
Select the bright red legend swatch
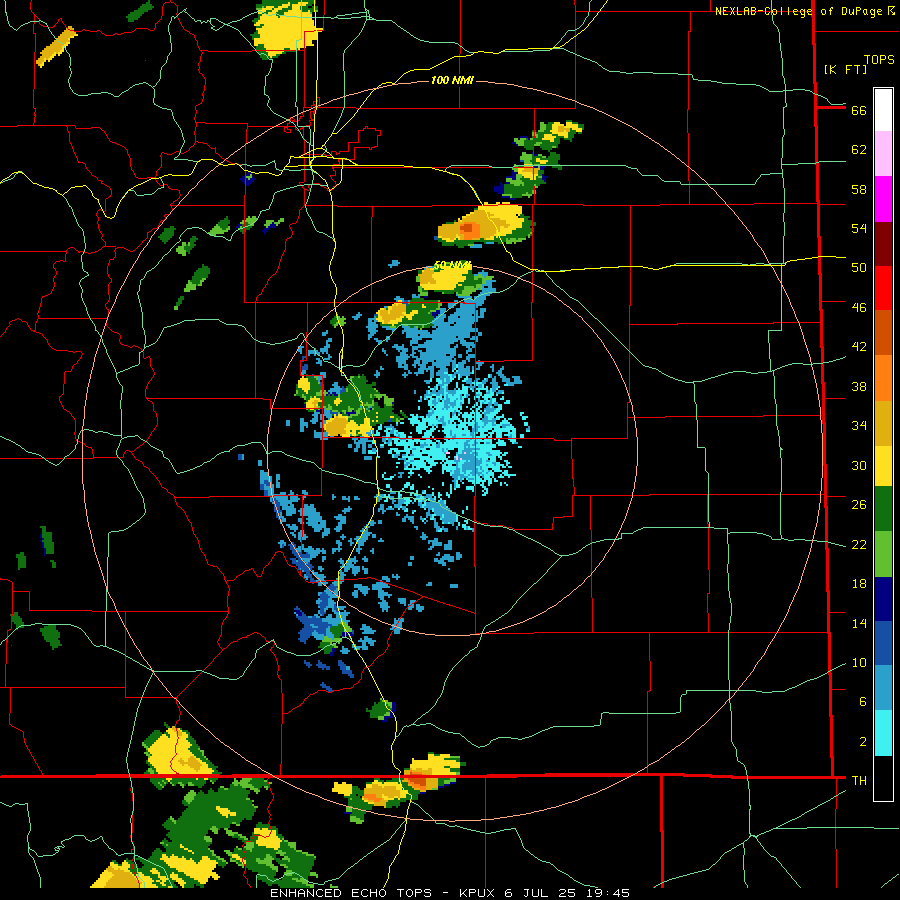883,288
